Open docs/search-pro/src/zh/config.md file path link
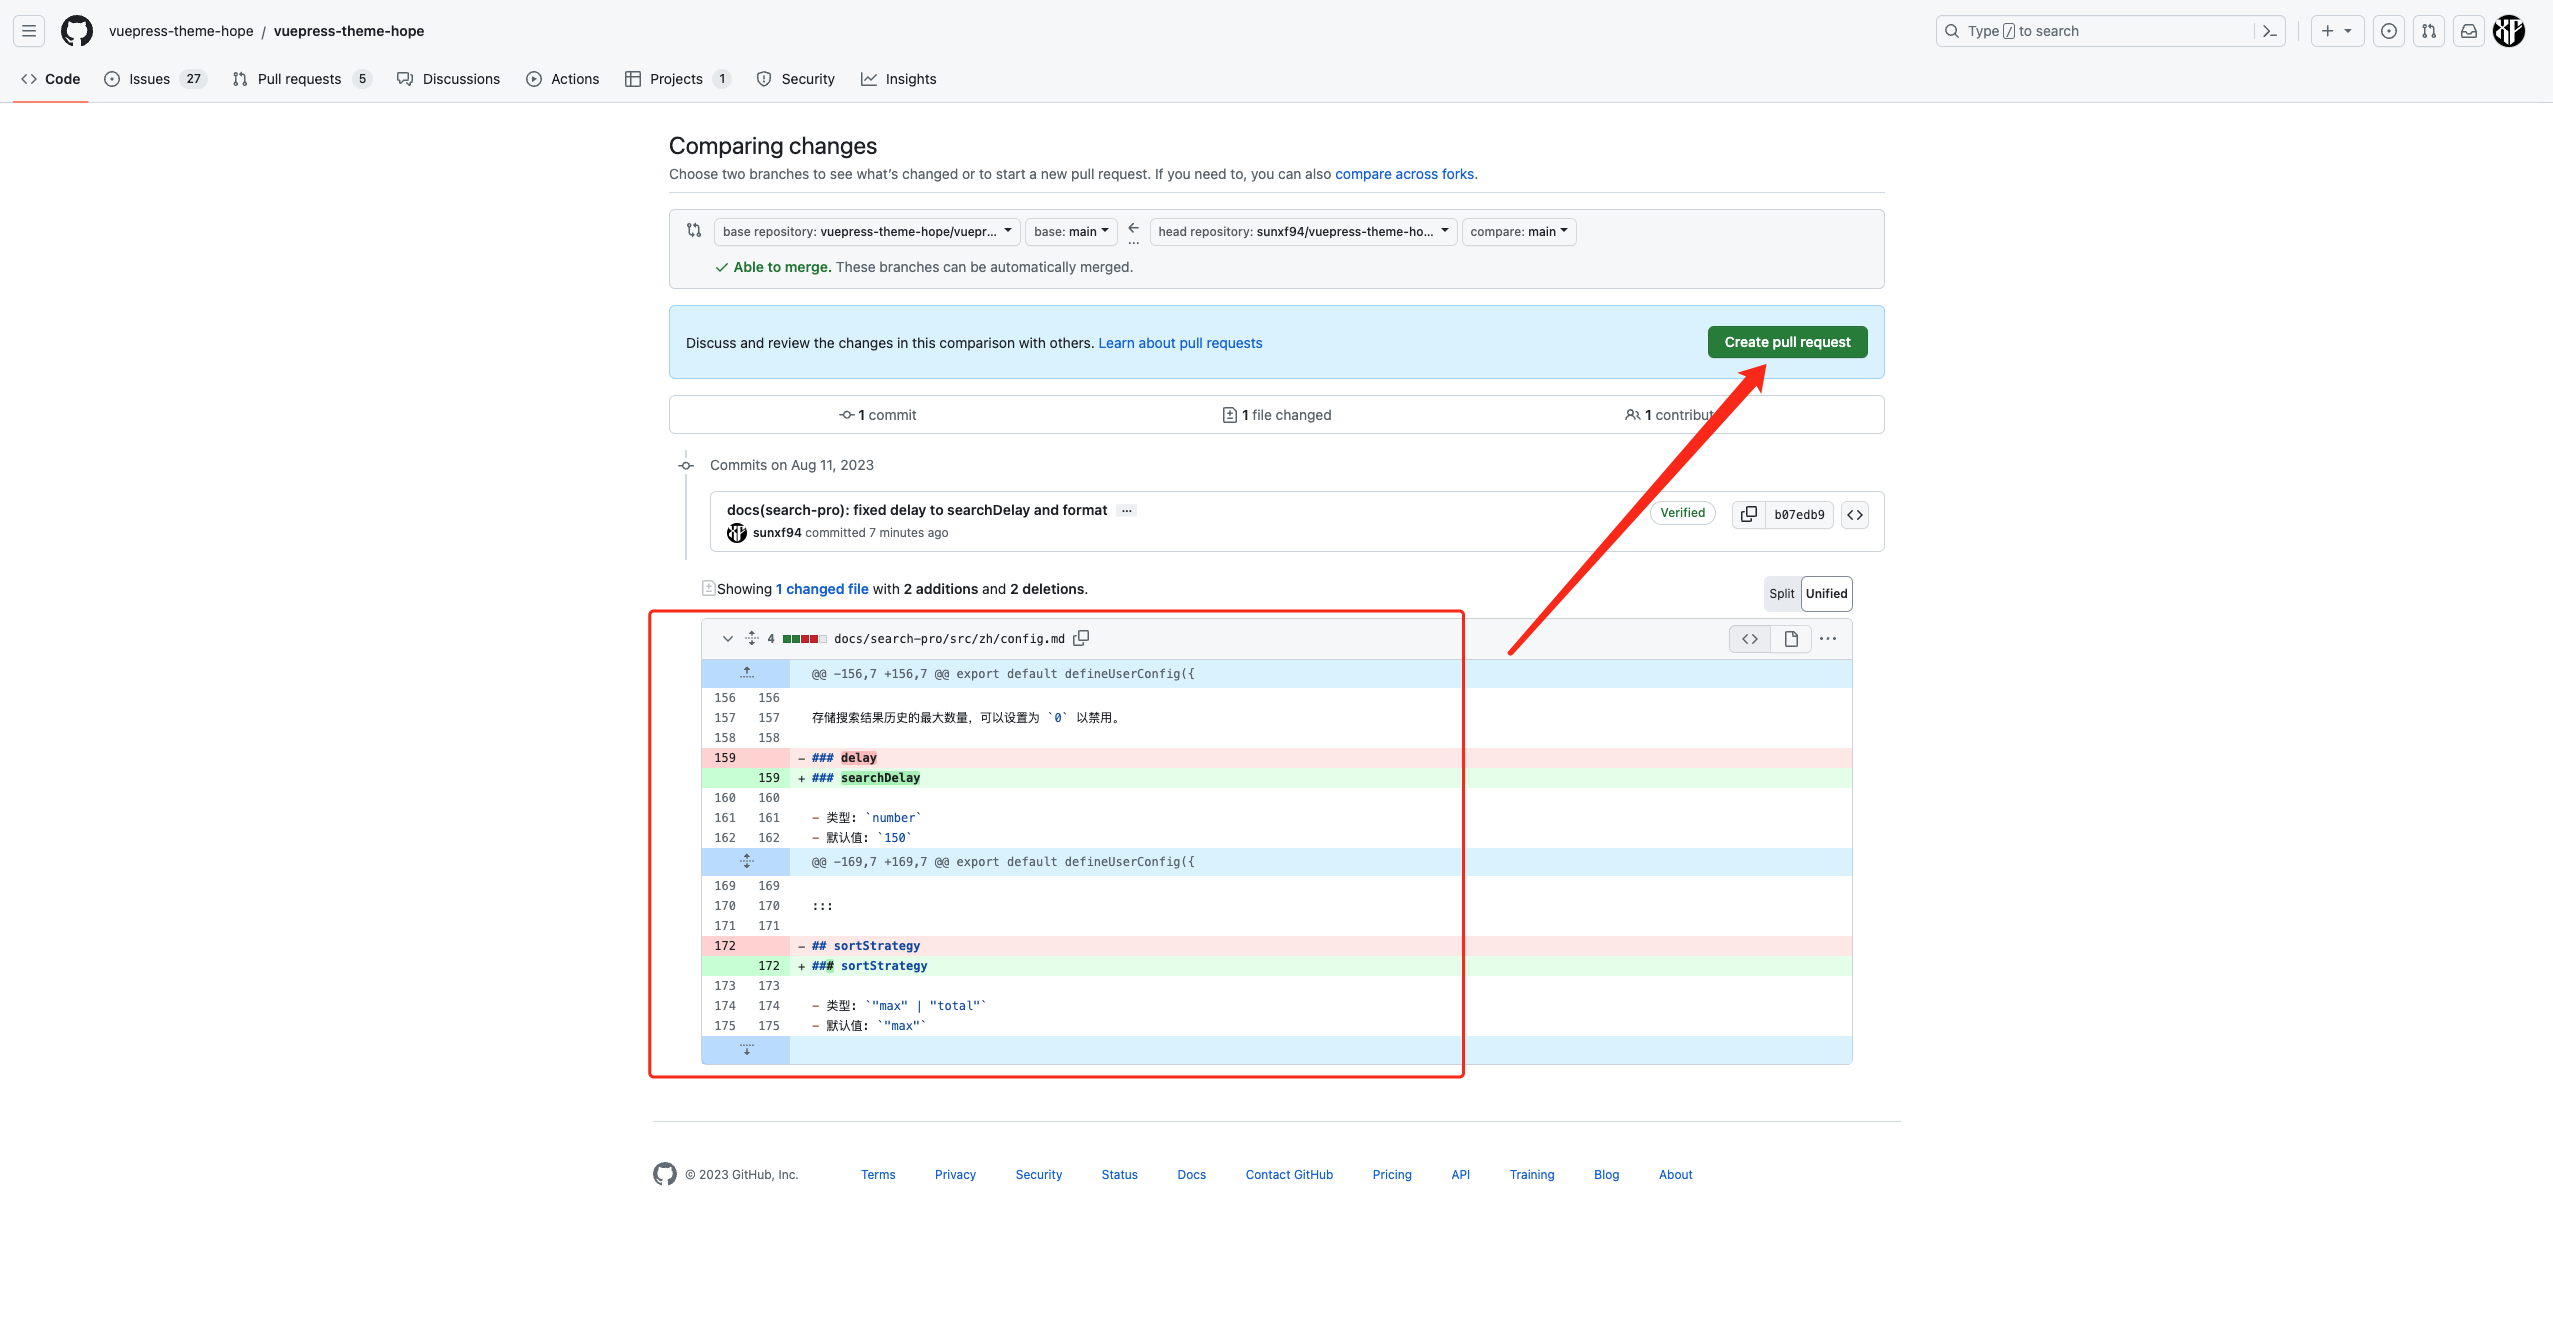 coord(949,639)
